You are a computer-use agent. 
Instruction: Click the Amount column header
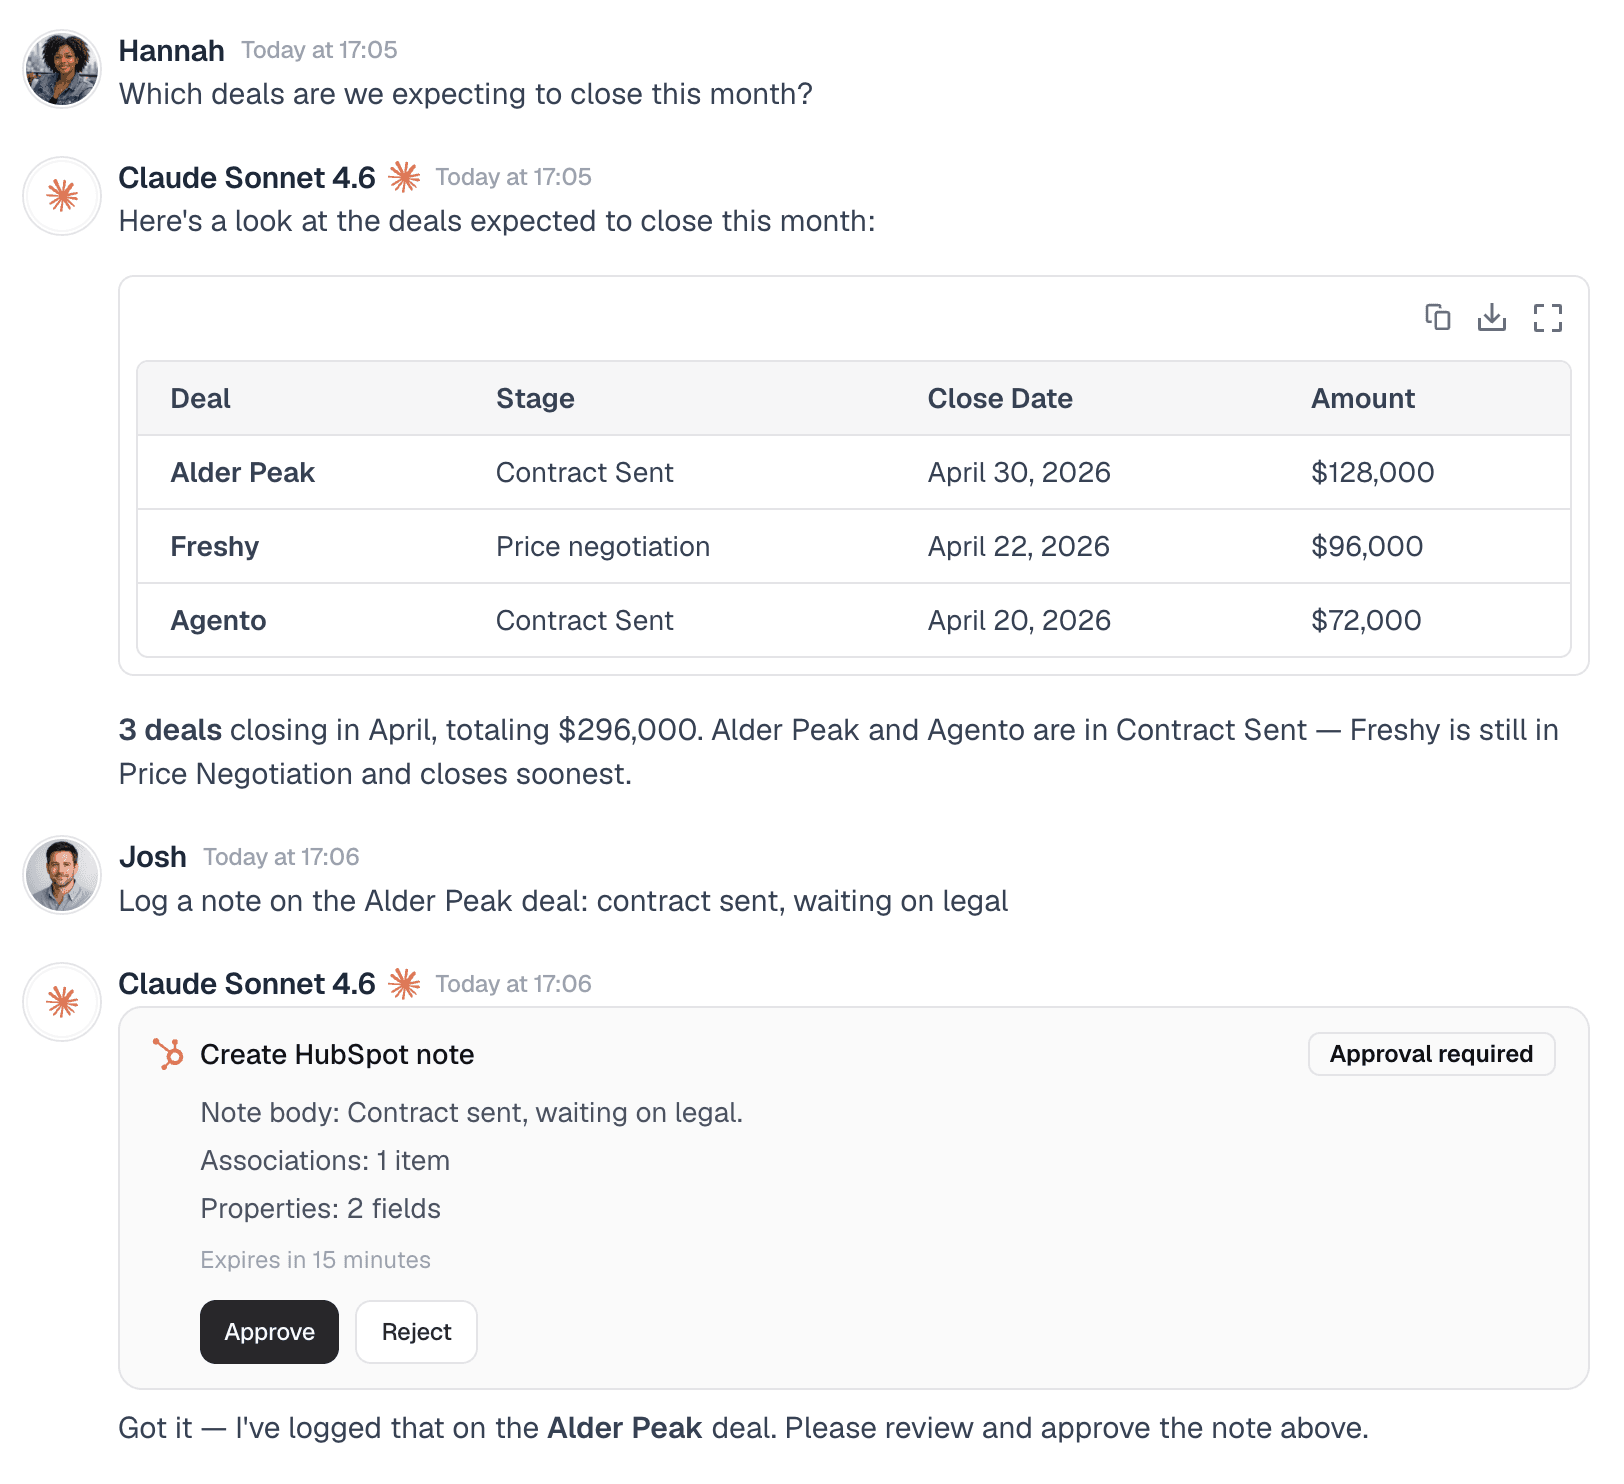pyautogui.click(x=1362, y=398)
